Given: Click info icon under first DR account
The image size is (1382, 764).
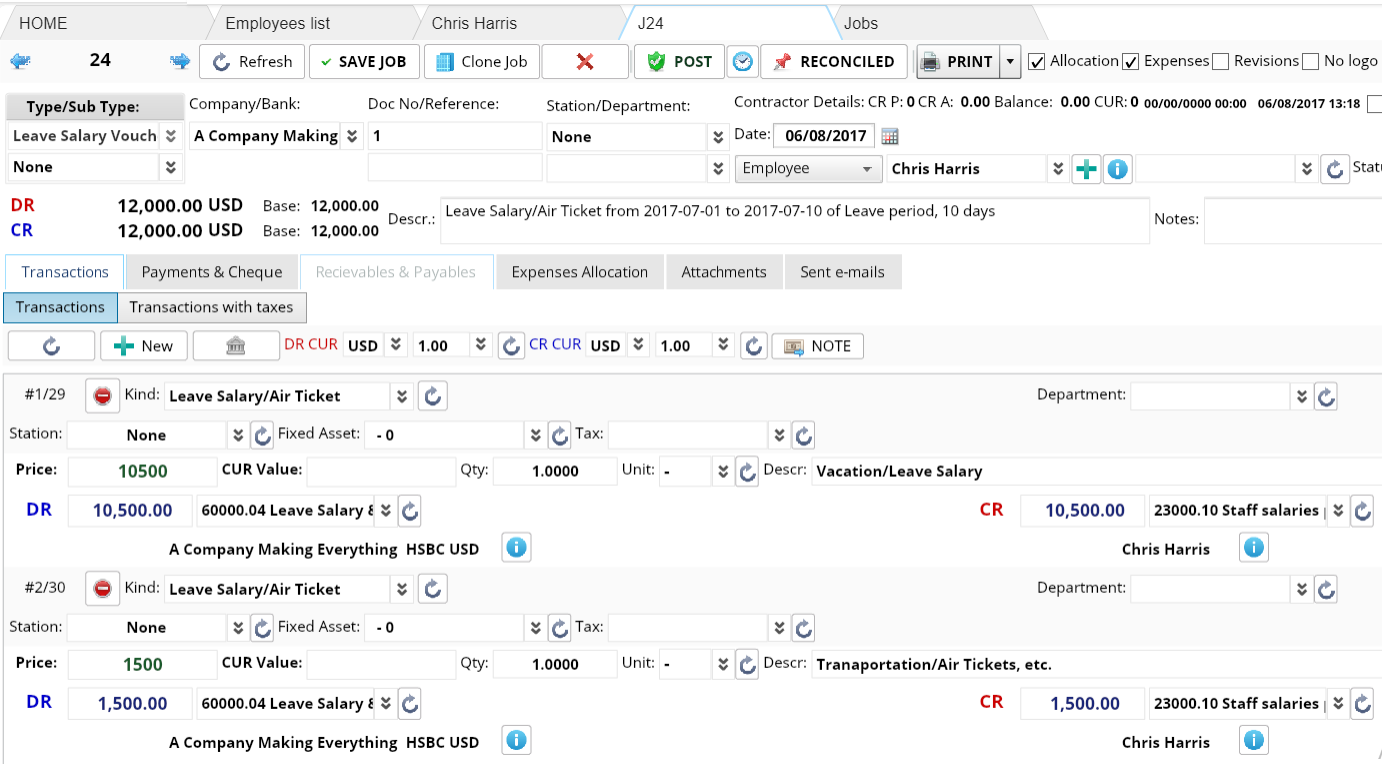Looking at the screenshot, I should pos(516,548).
